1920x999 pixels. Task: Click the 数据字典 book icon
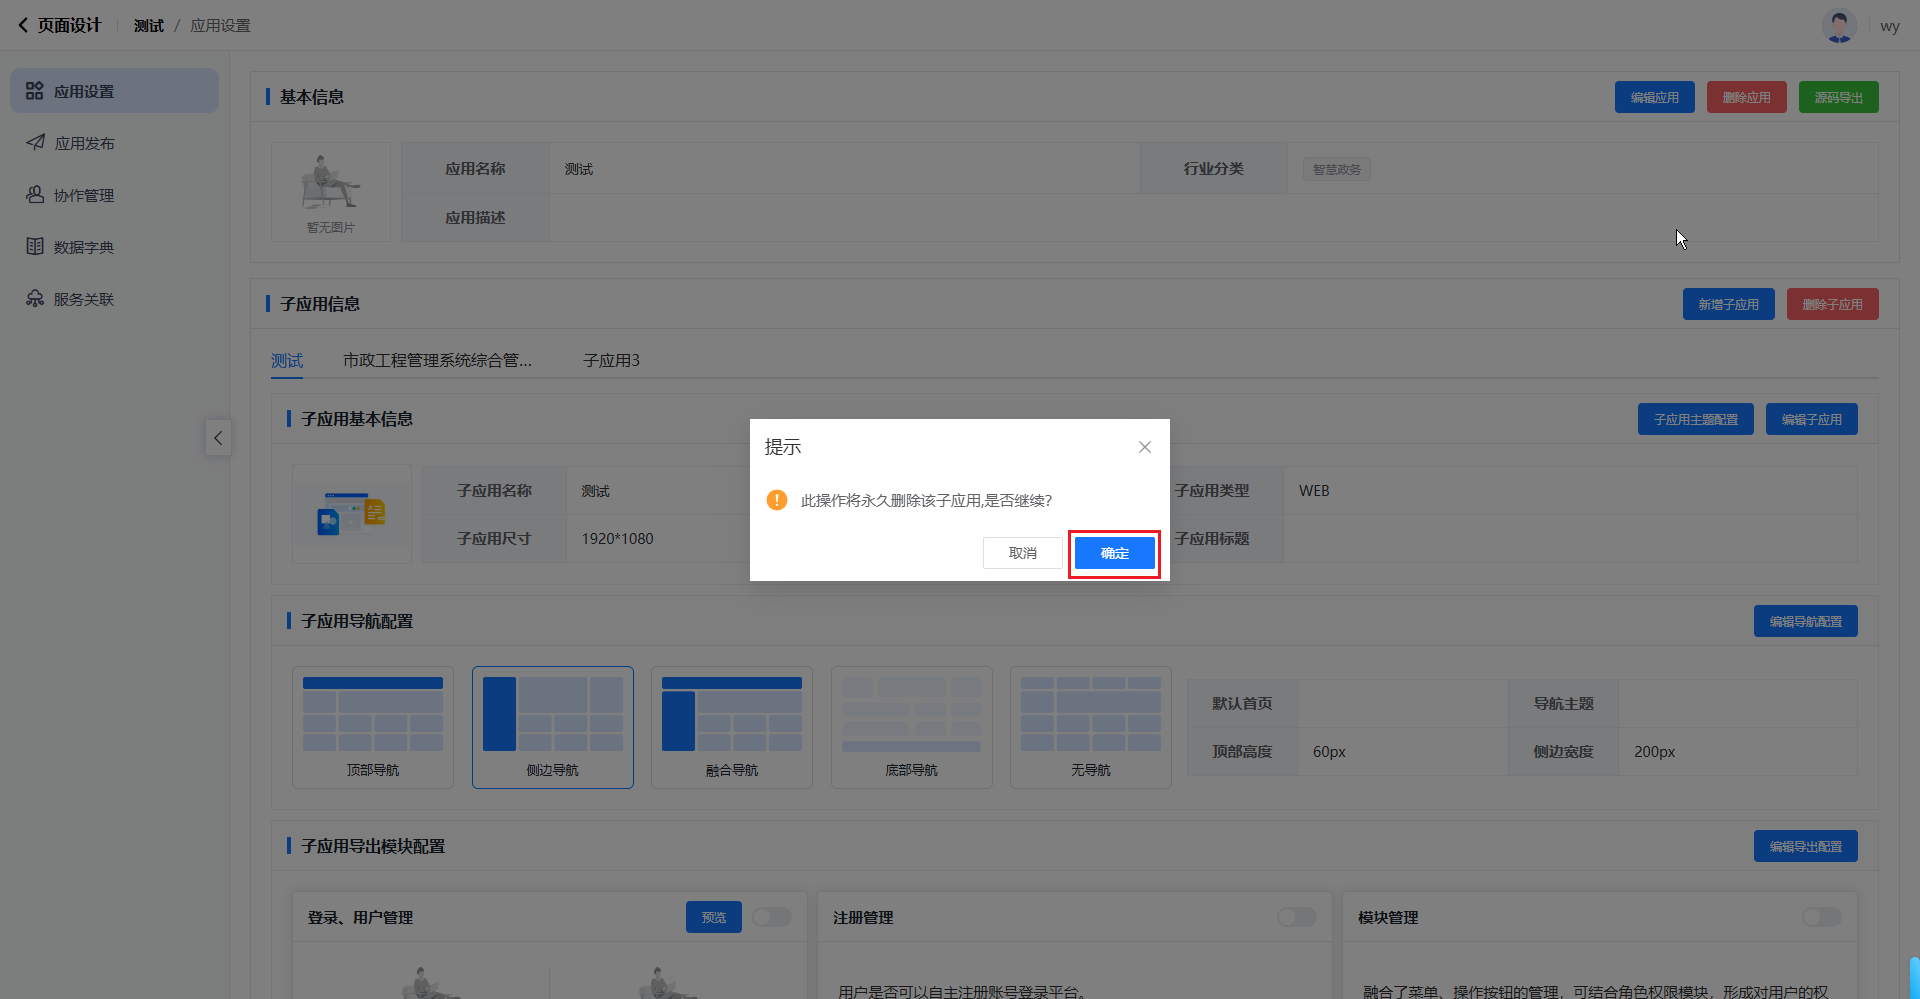pyautogui.click(x=35, y=247)
